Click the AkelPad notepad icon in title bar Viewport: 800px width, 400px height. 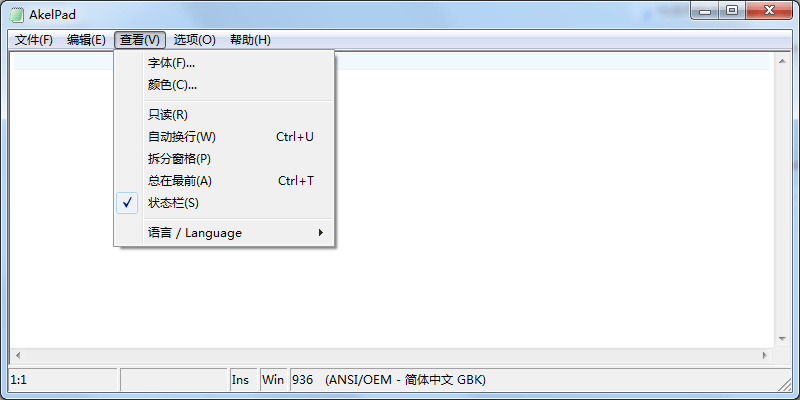click(17, 14)
